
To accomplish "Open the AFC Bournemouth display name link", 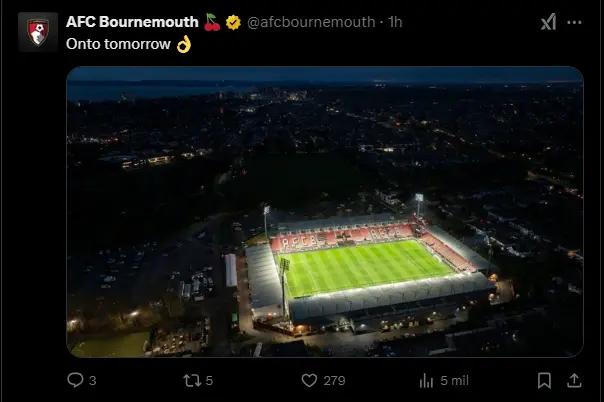I will point(131,22).
